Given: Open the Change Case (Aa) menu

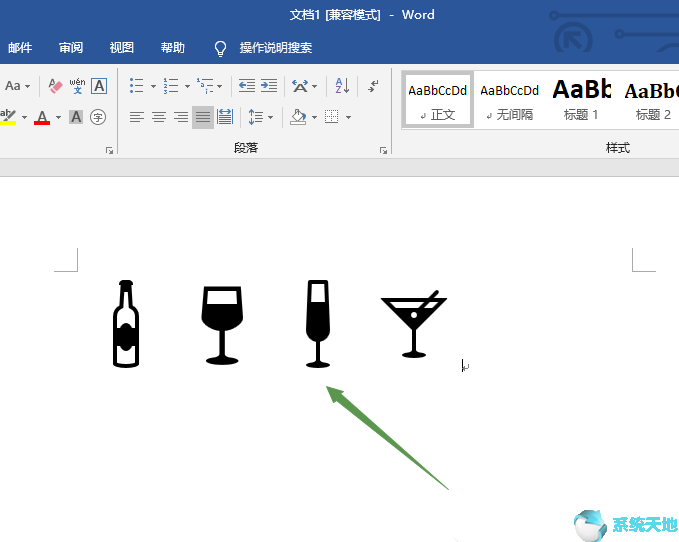Looking at the screenshot, I should (17, 86).
